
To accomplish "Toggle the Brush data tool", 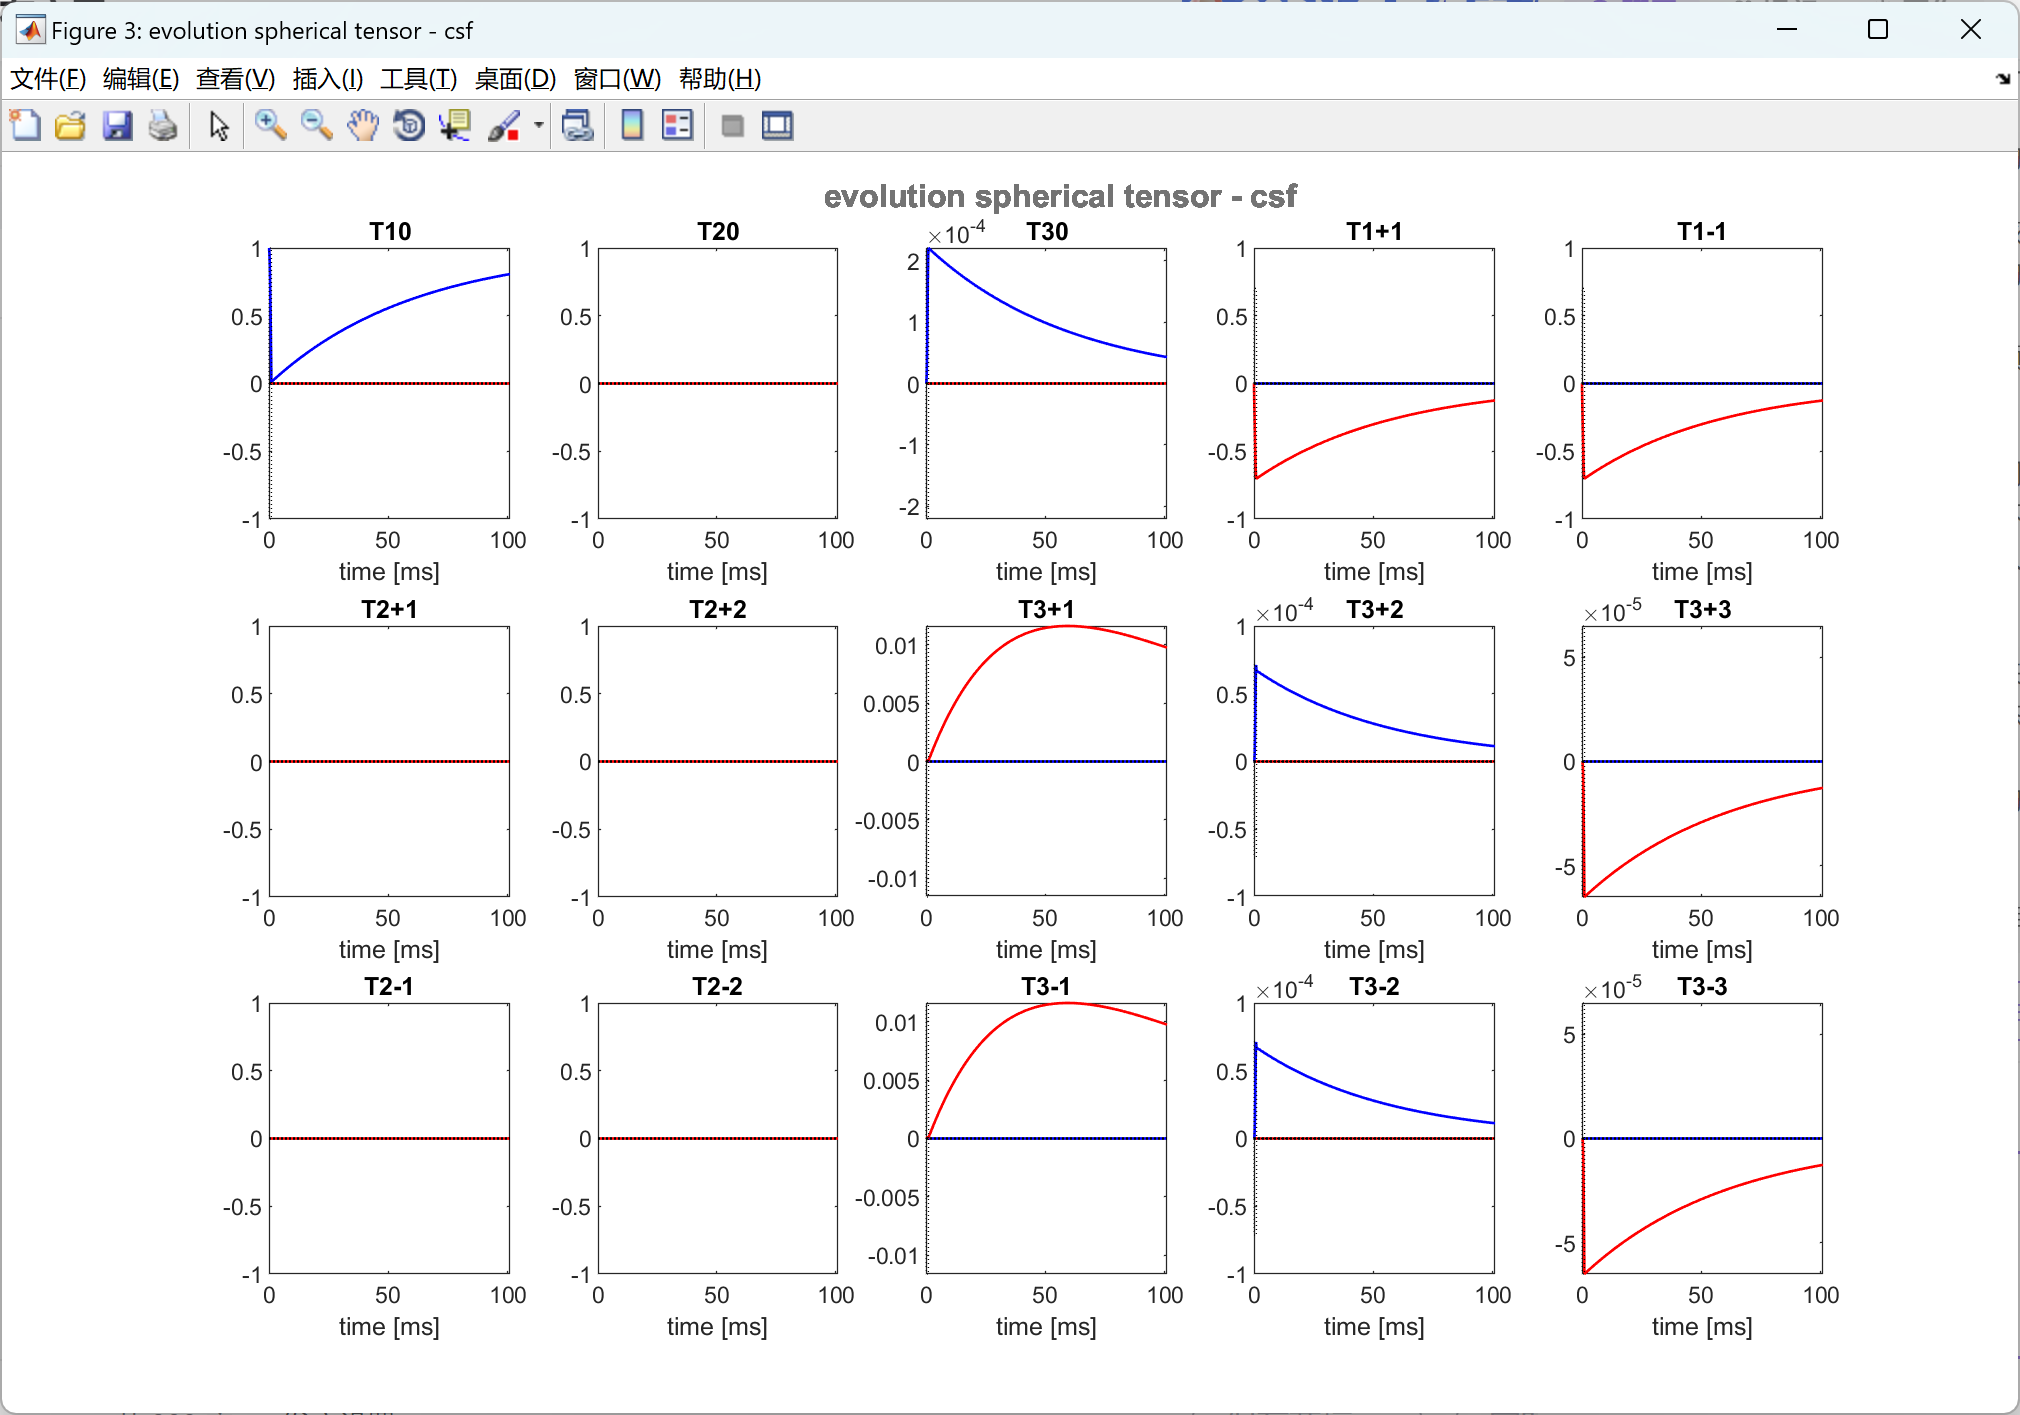I will pos(504,126).
